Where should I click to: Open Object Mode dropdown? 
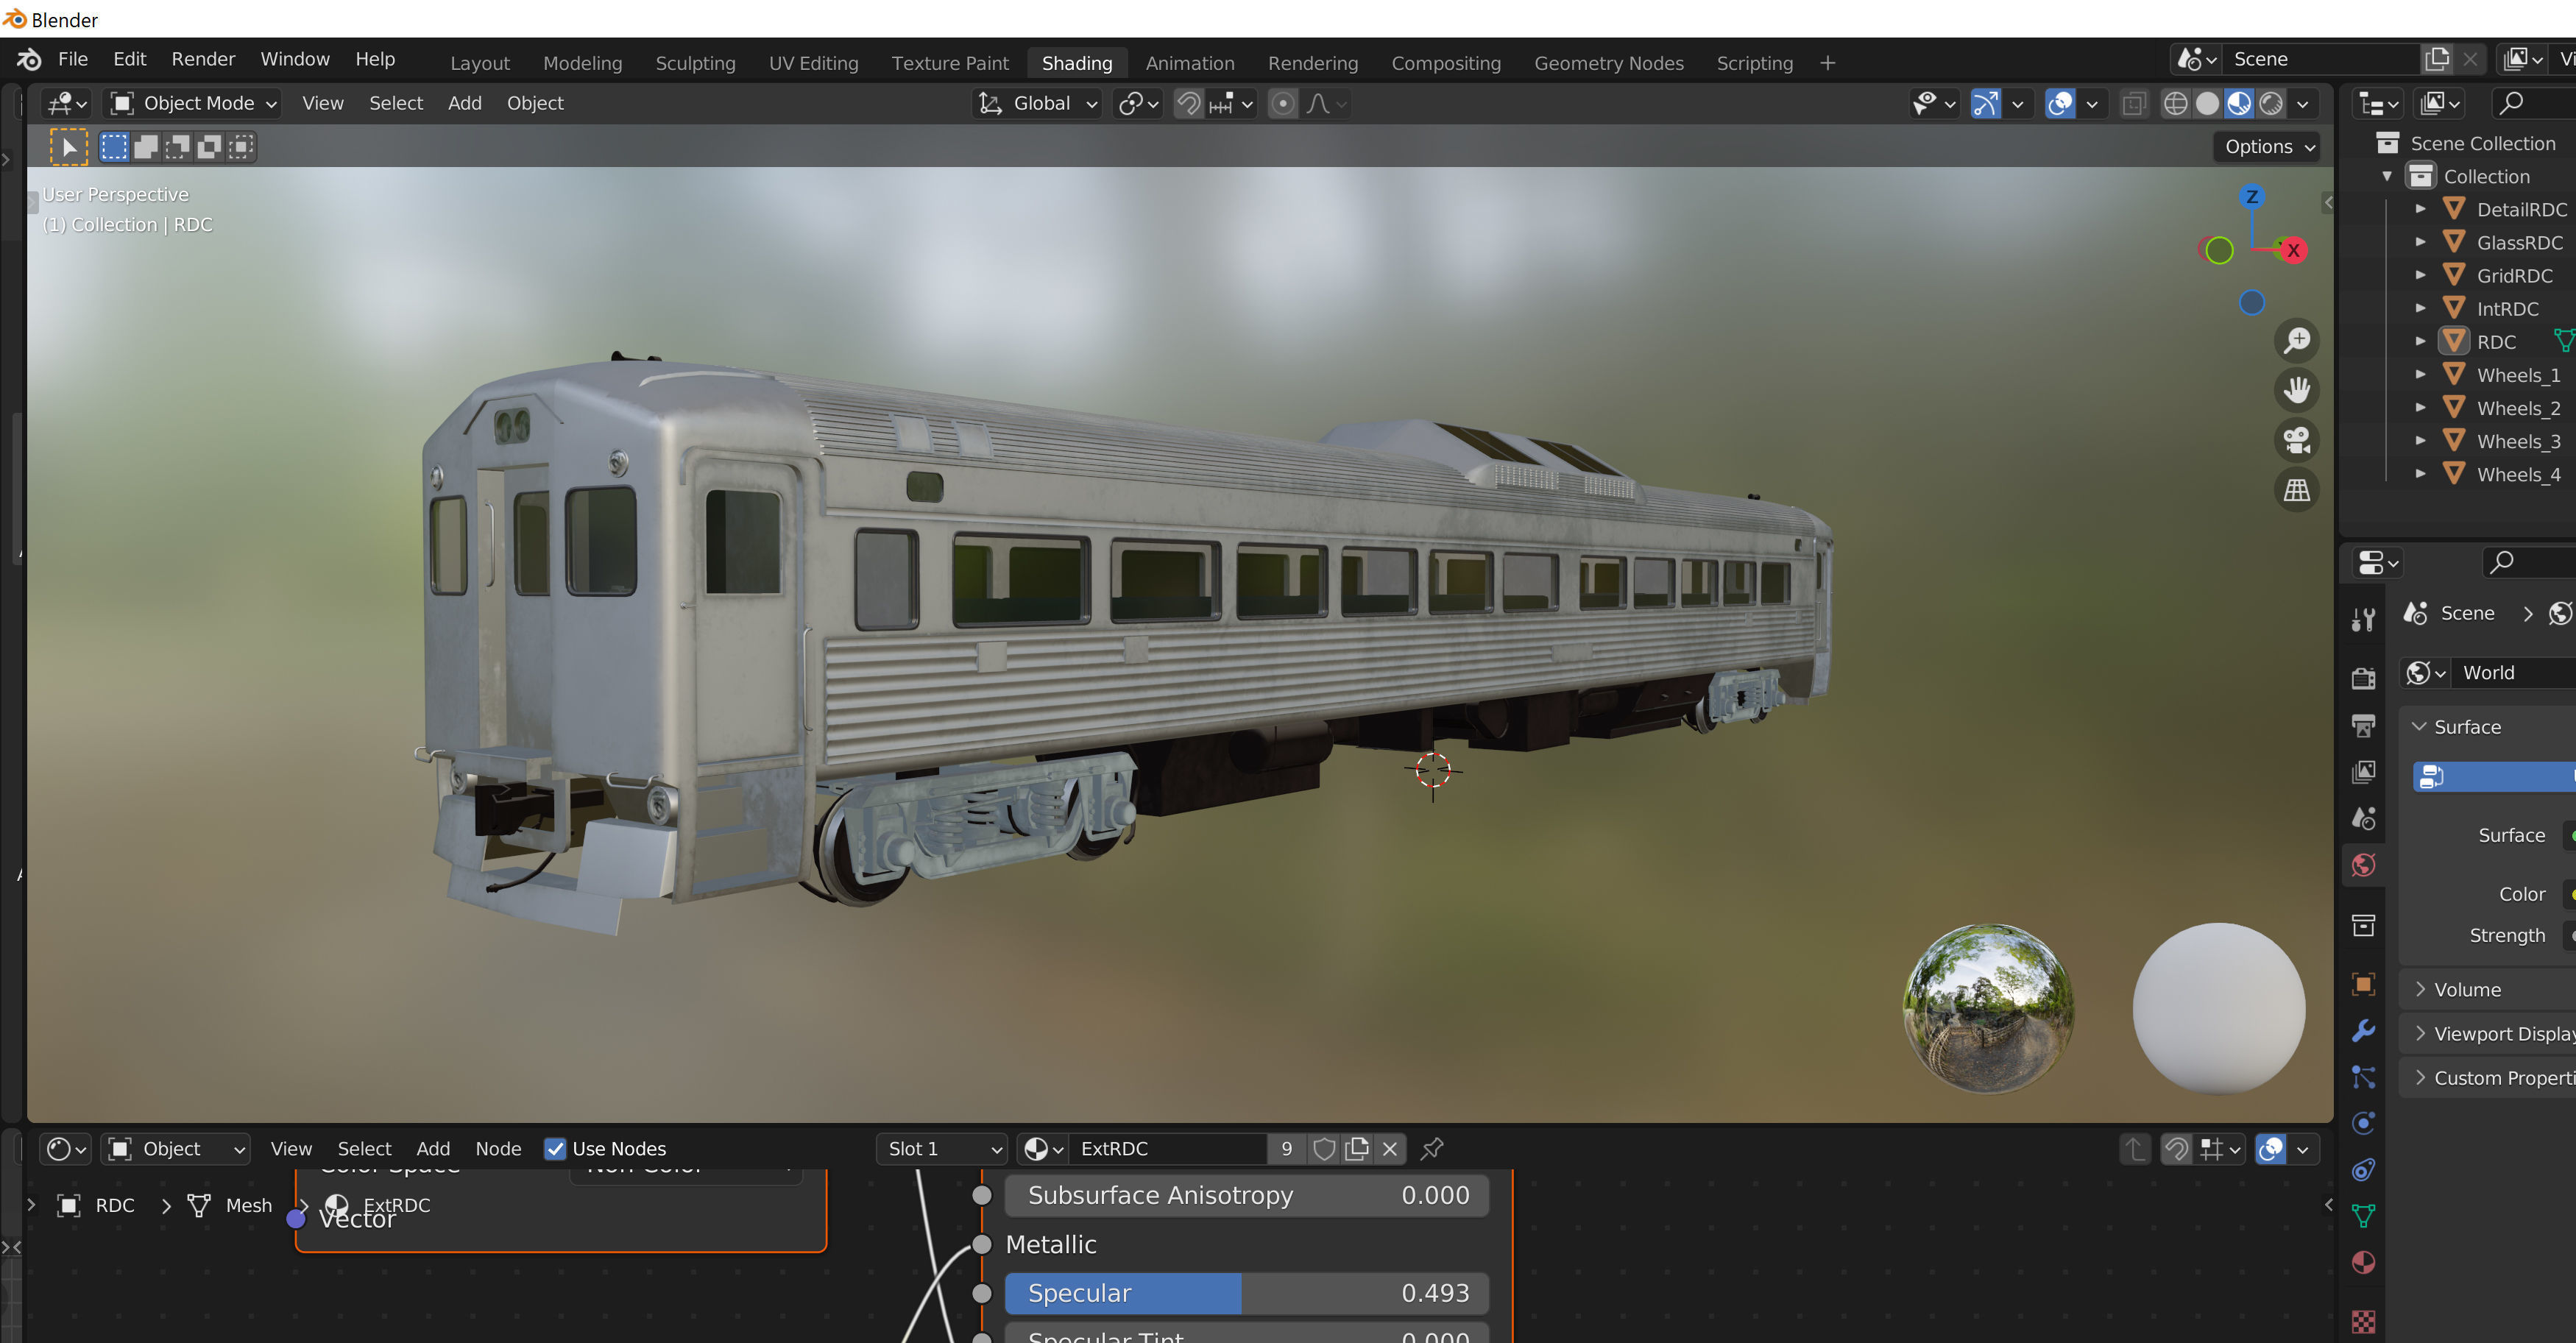[192, 103]
